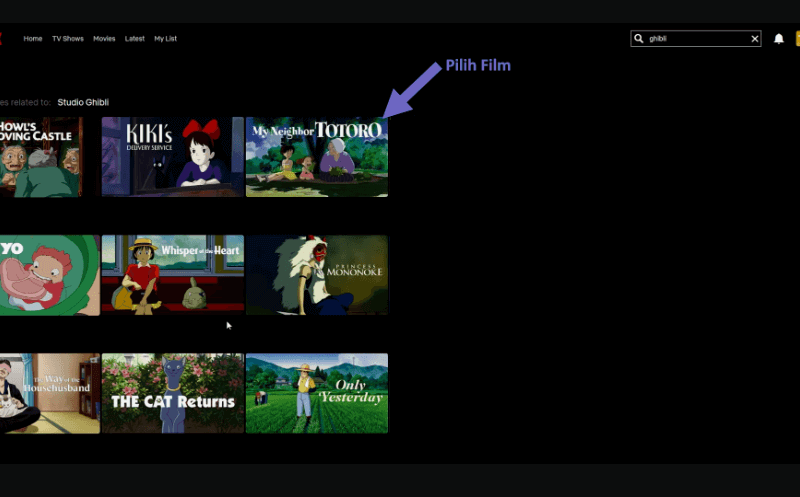Screen dimensions: 800x497
Task: Go to the Home menu
Action: [x=33, y=39]
